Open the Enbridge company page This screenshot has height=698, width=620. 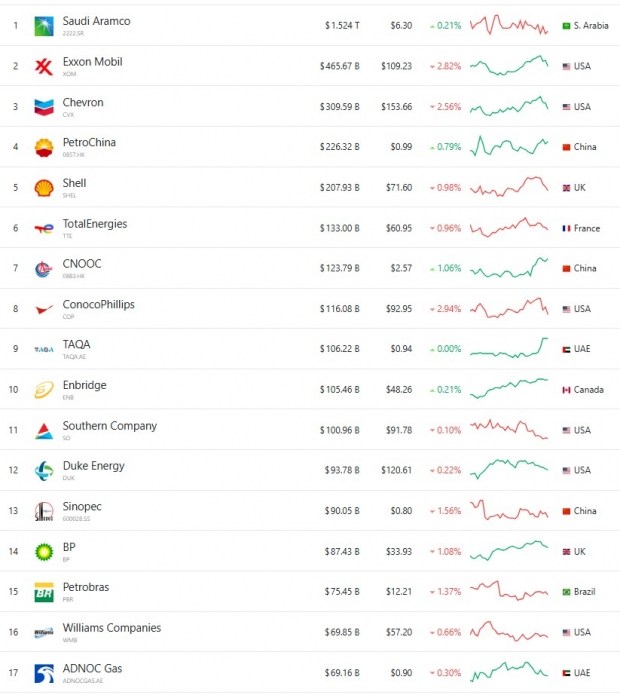pos(84,386)
